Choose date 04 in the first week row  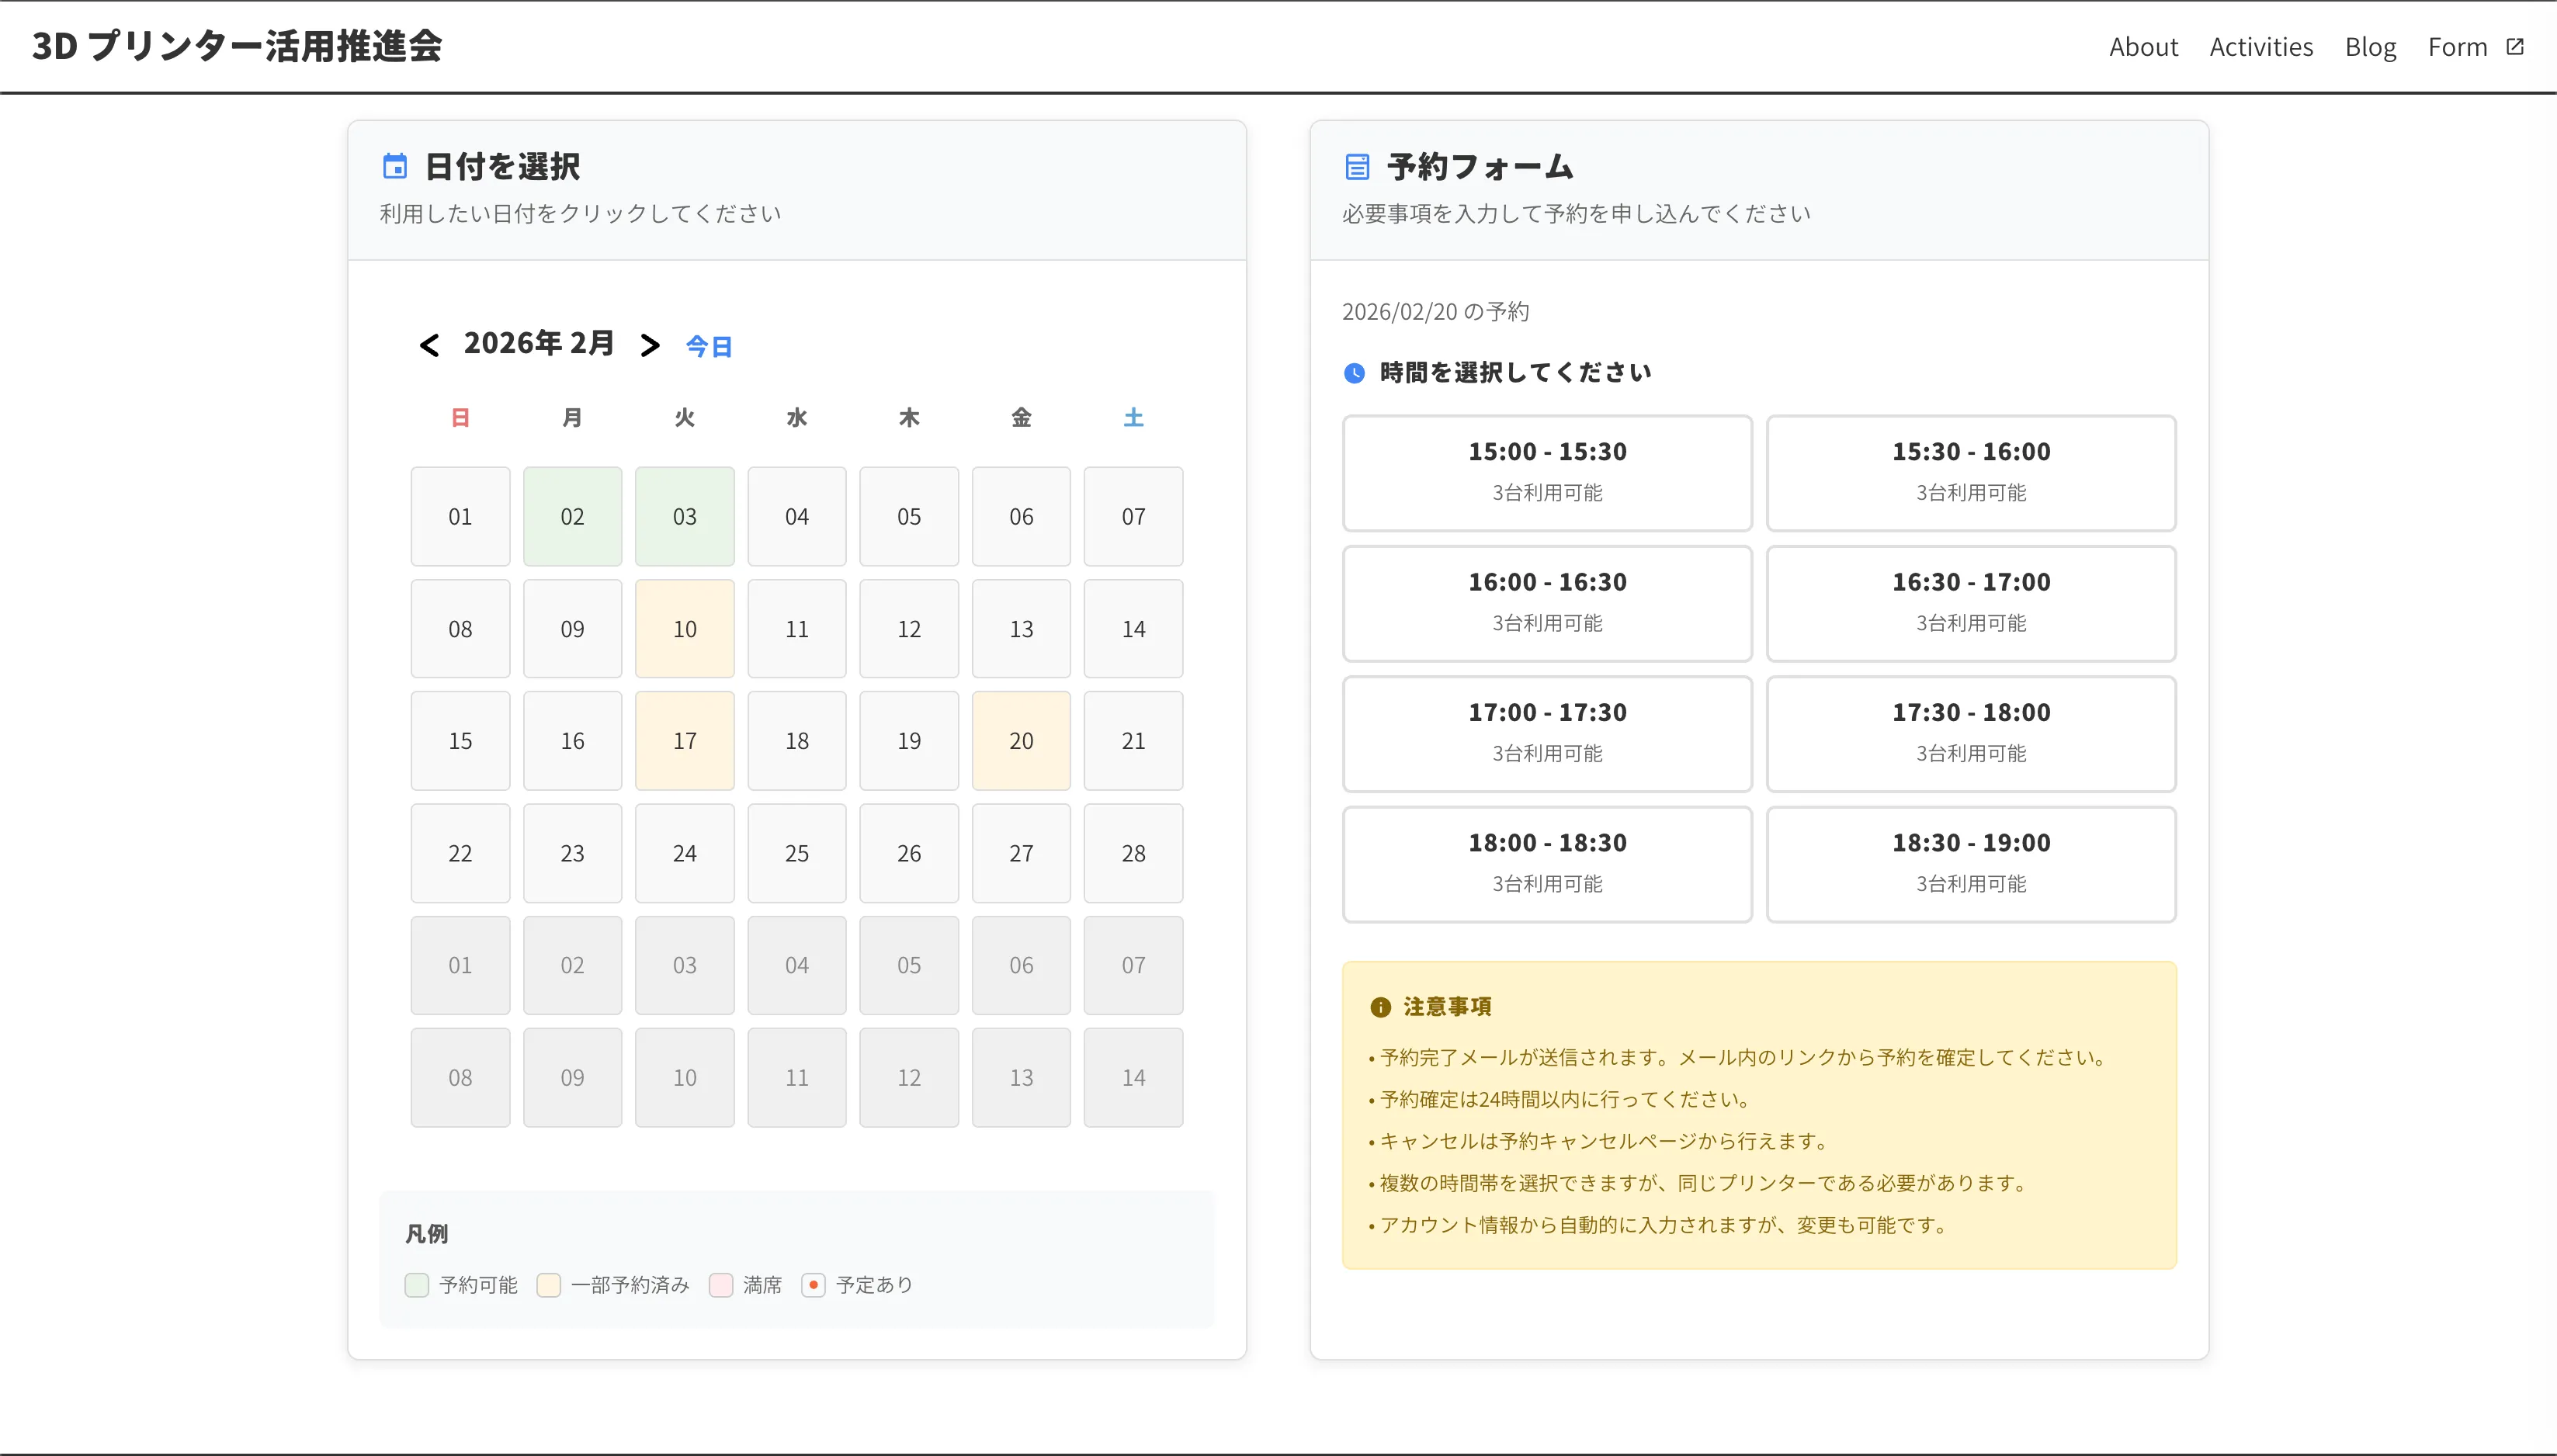coord(797,517)
